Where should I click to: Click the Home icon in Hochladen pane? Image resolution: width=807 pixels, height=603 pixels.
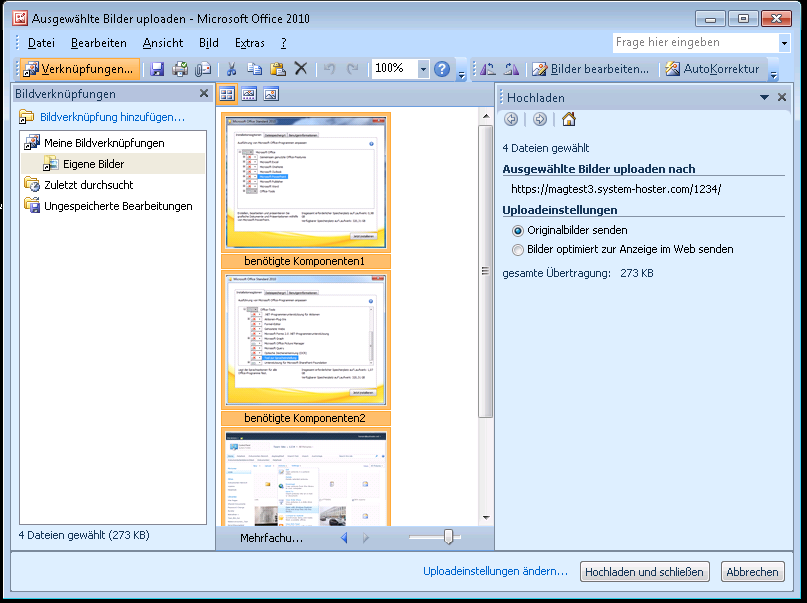point(568,120)
